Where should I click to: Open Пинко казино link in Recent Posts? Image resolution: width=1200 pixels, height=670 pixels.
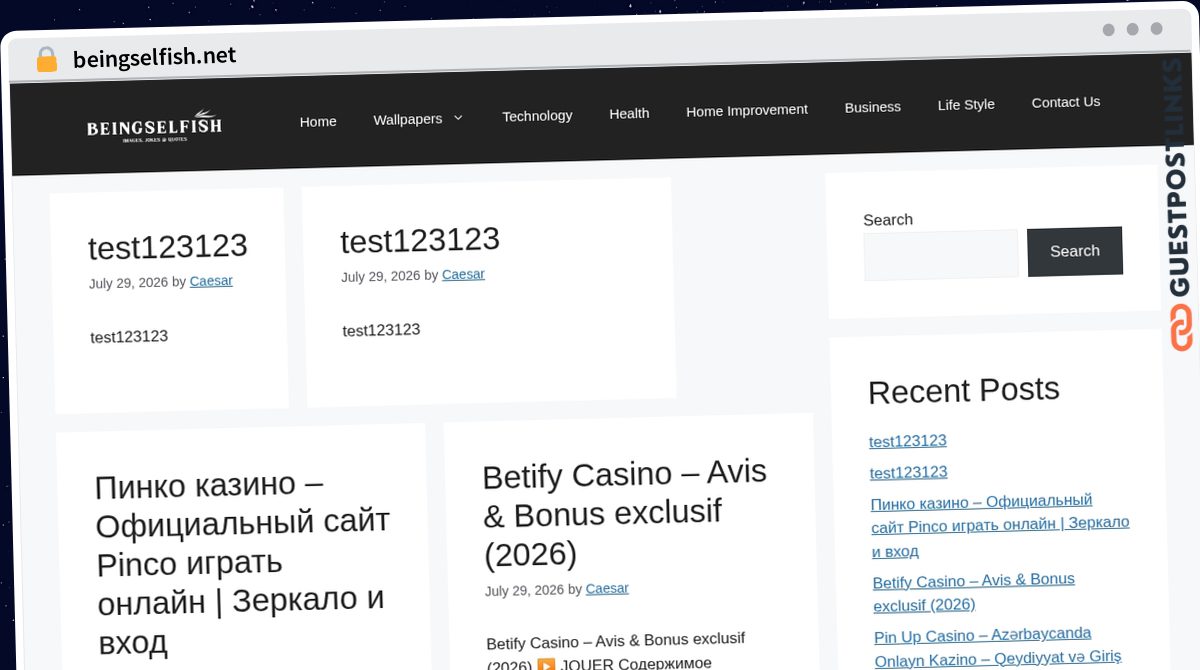pos(1000,525)
